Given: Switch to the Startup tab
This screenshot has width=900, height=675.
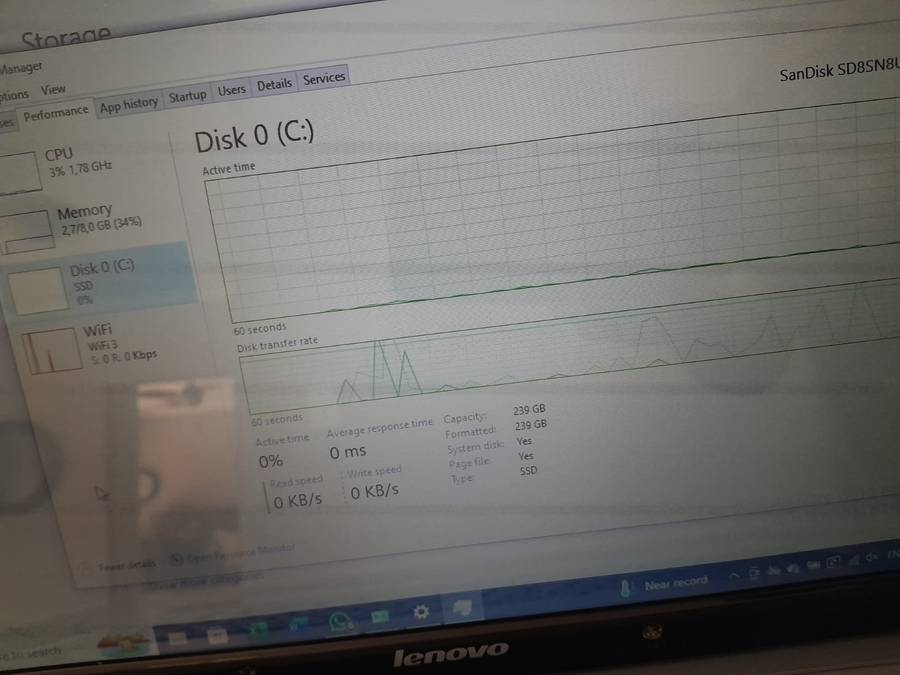Looking at the screenshot, I should click(x=187, y=96).
